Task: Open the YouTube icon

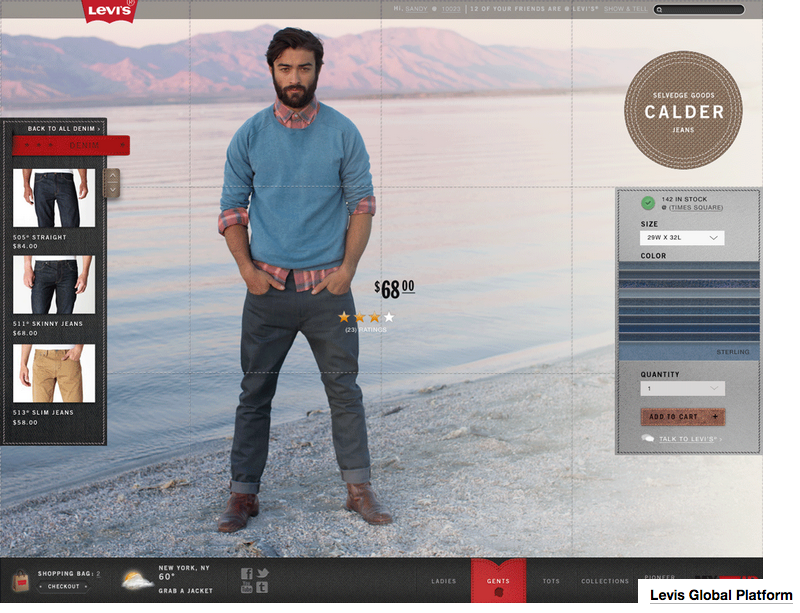Action: click(246, 587)
